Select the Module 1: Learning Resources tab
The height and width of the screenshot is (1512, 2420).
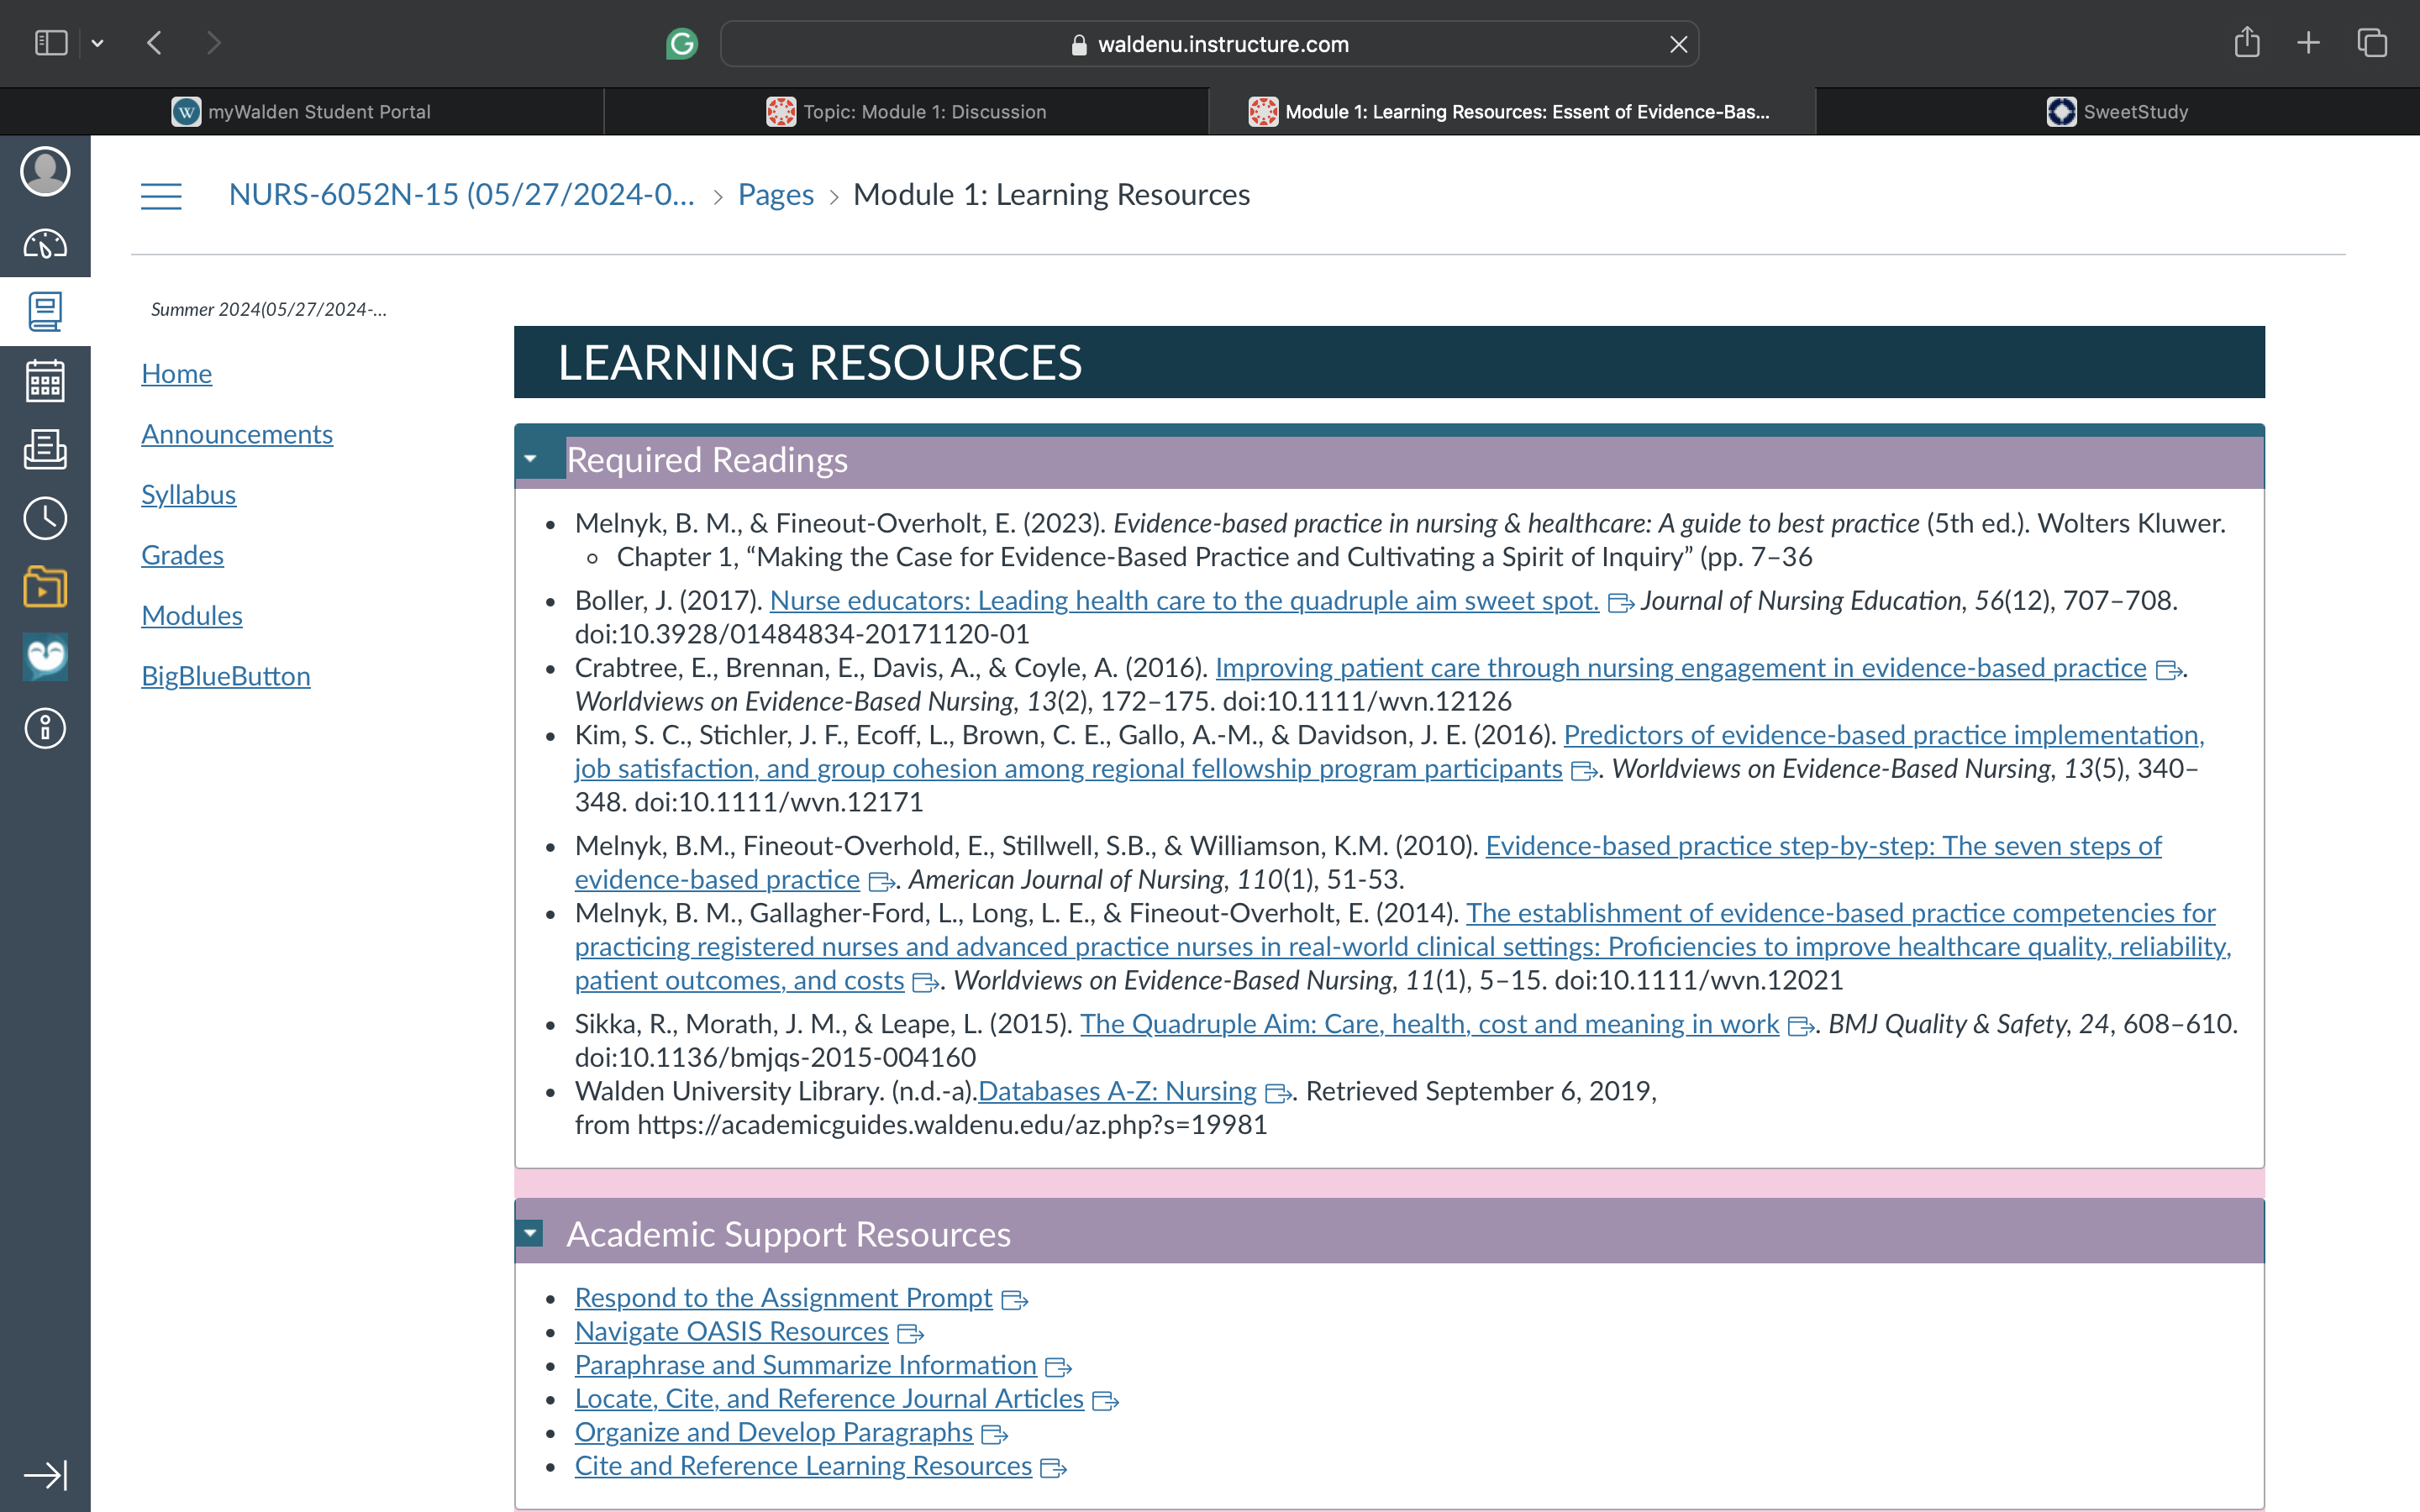[1512, 112]
